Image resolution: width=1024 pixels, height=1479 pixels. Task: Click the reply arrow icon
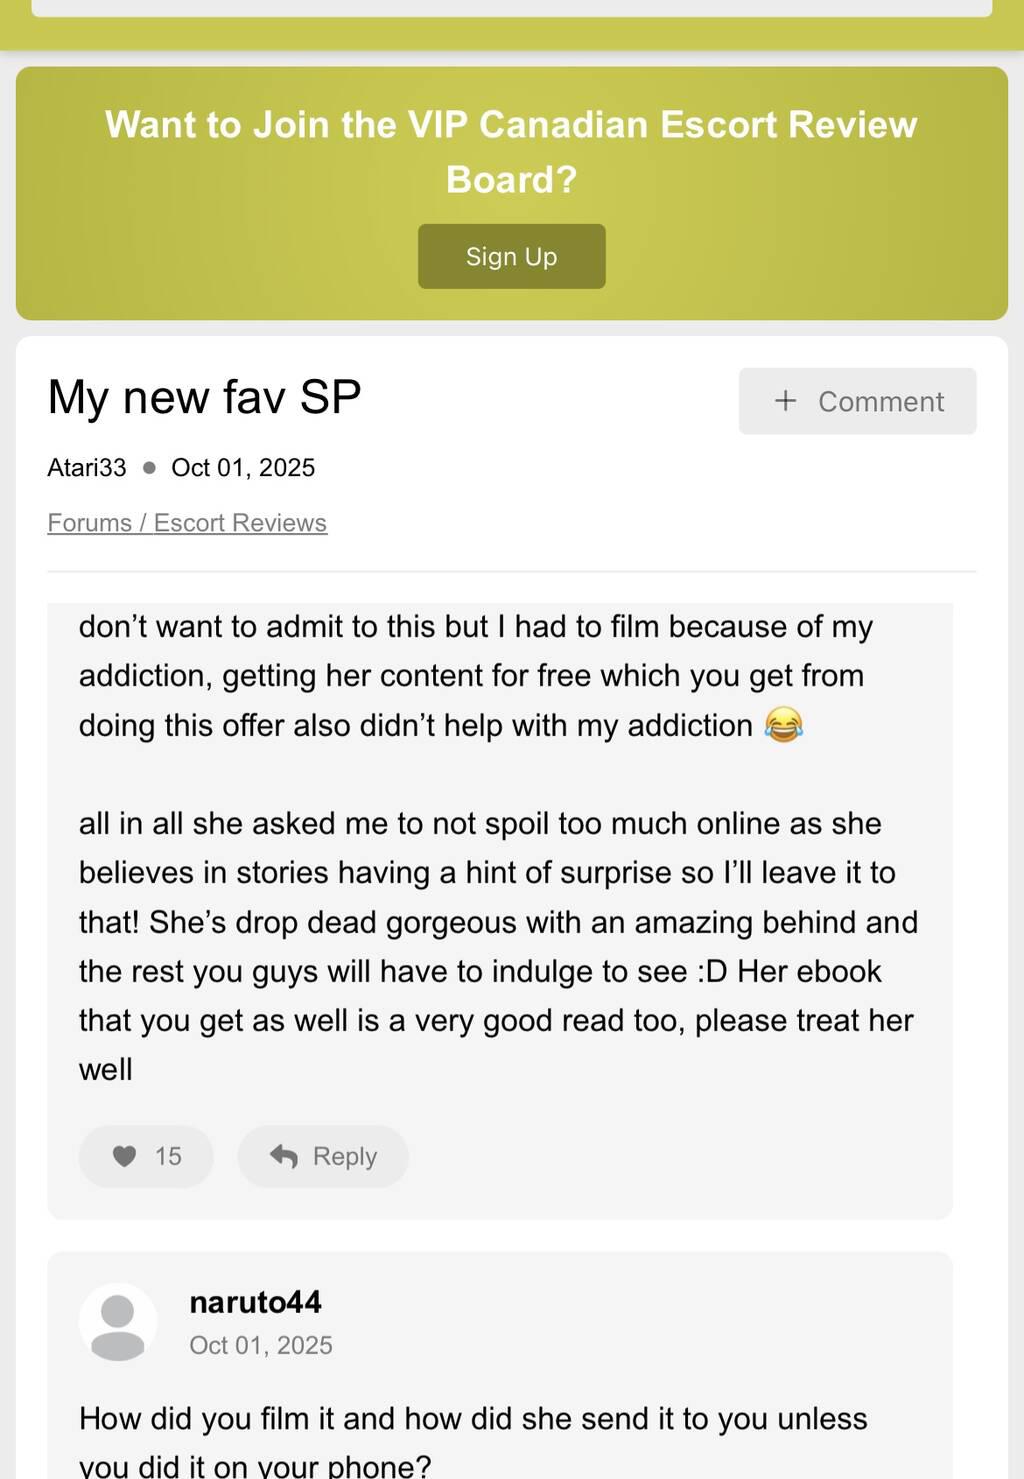284,1157
